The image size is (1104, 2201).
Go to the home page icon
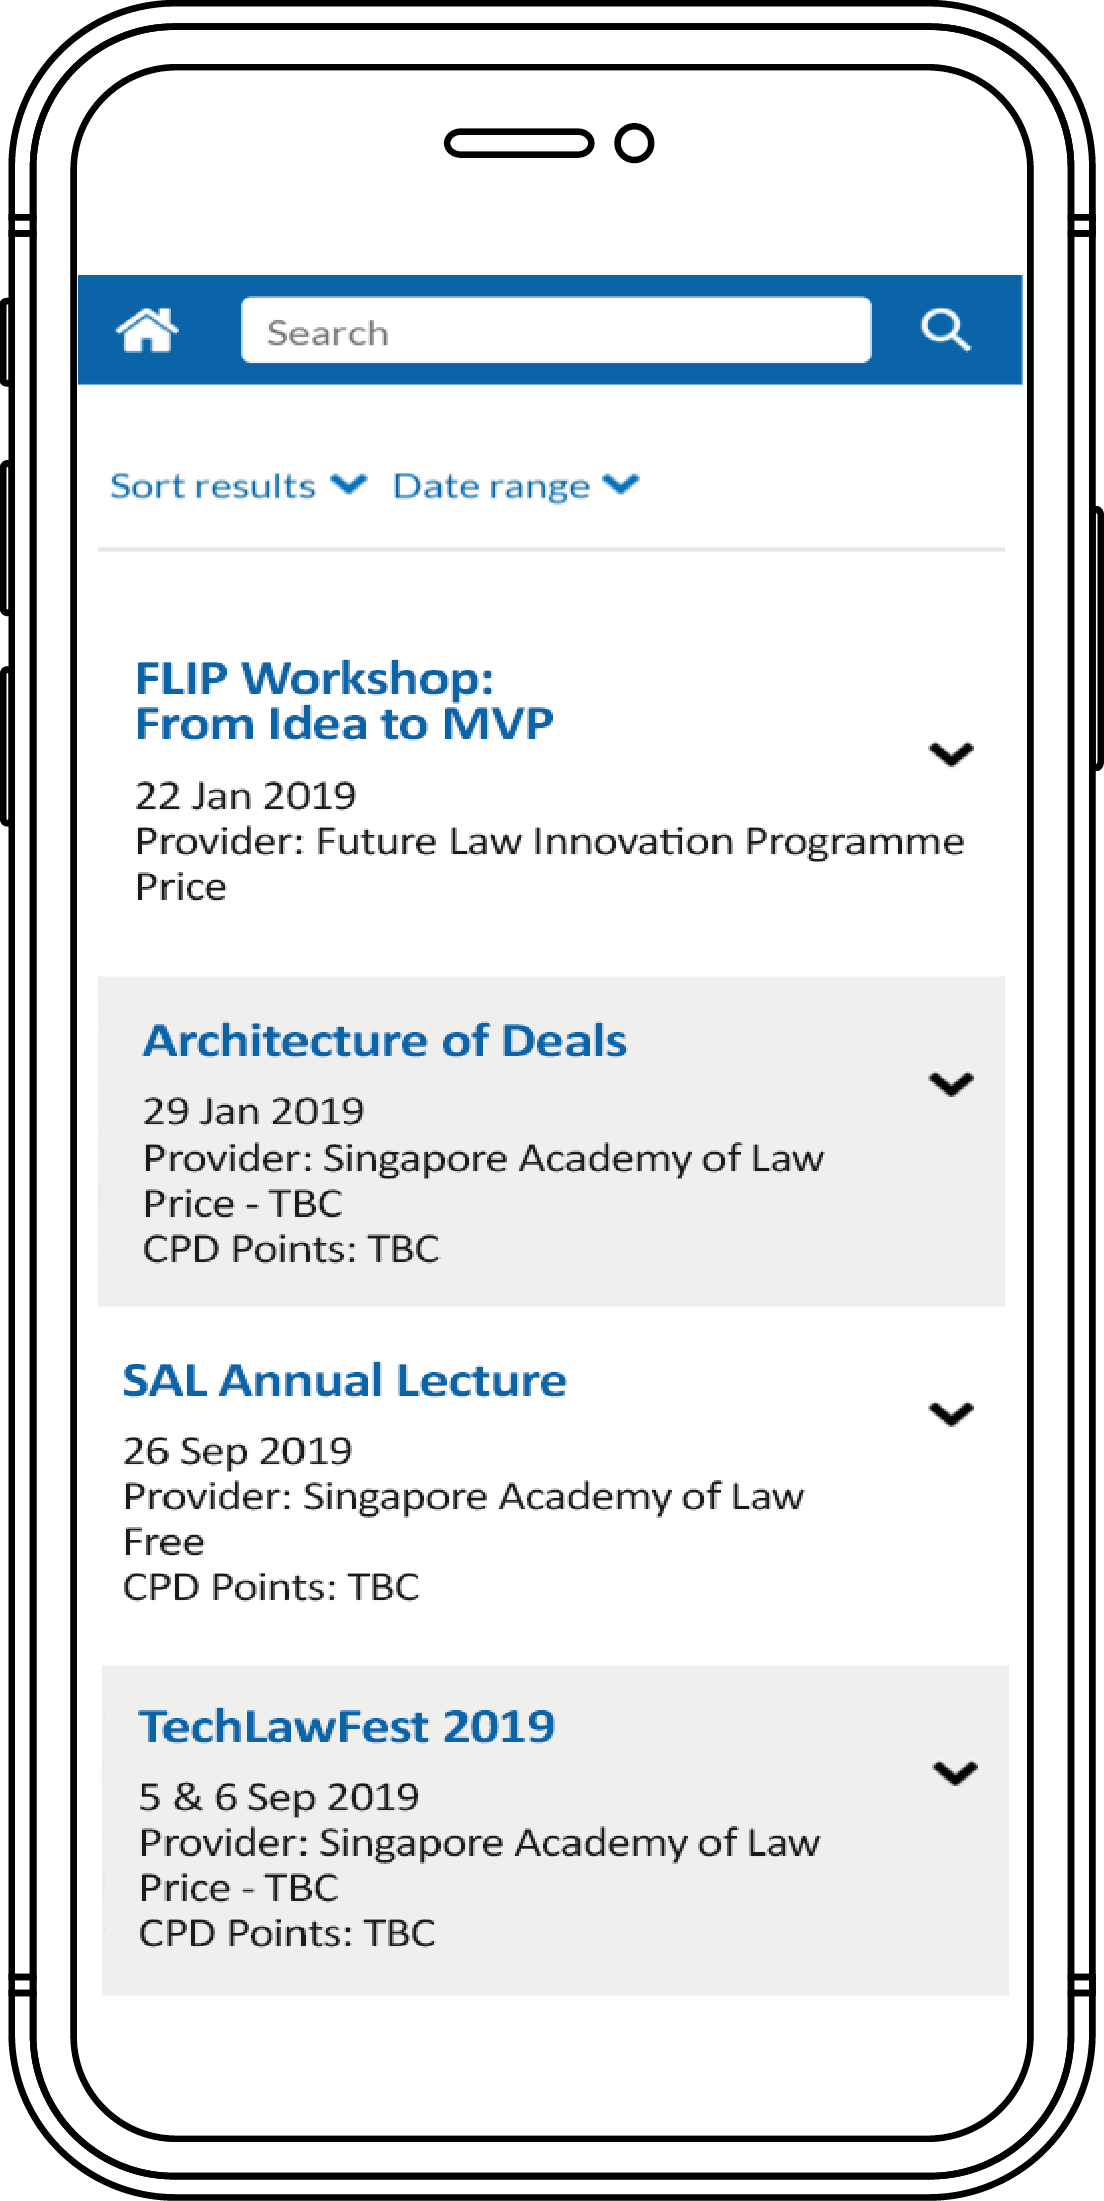pyautogui.click(x=147, y=330)
